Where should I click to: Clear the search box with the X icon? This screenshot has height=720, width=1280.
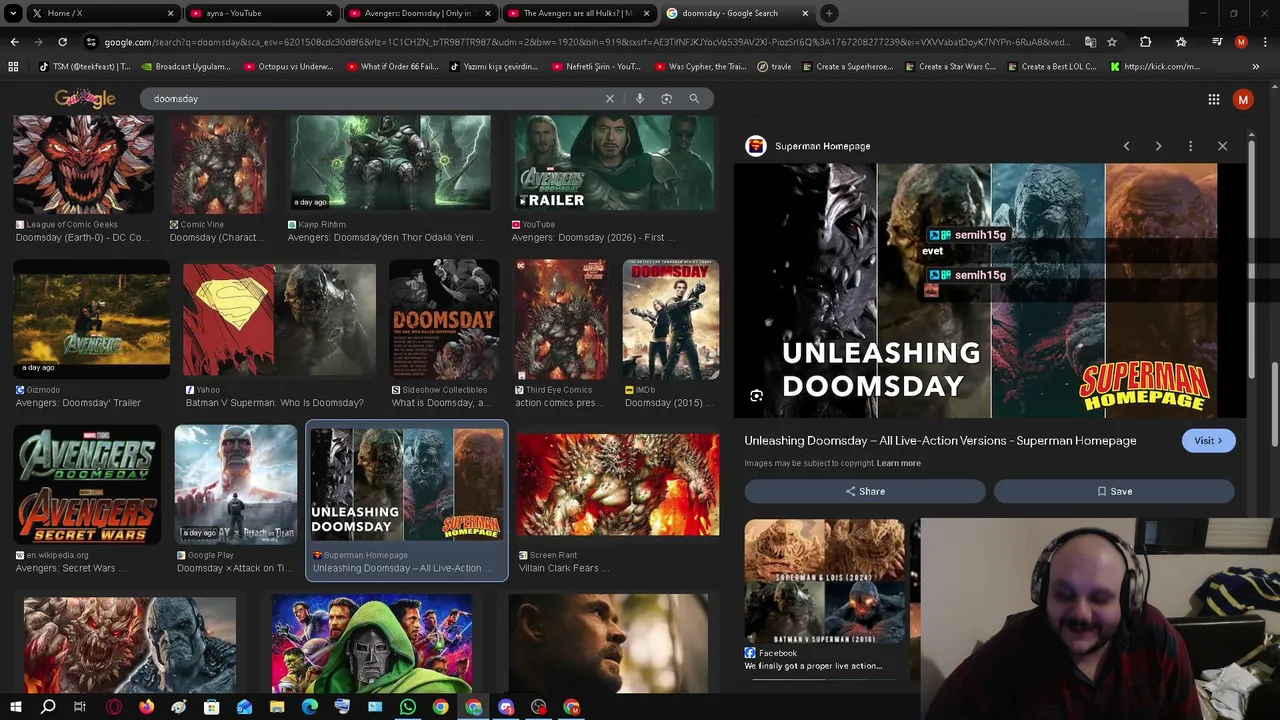[x=609, y=98]
